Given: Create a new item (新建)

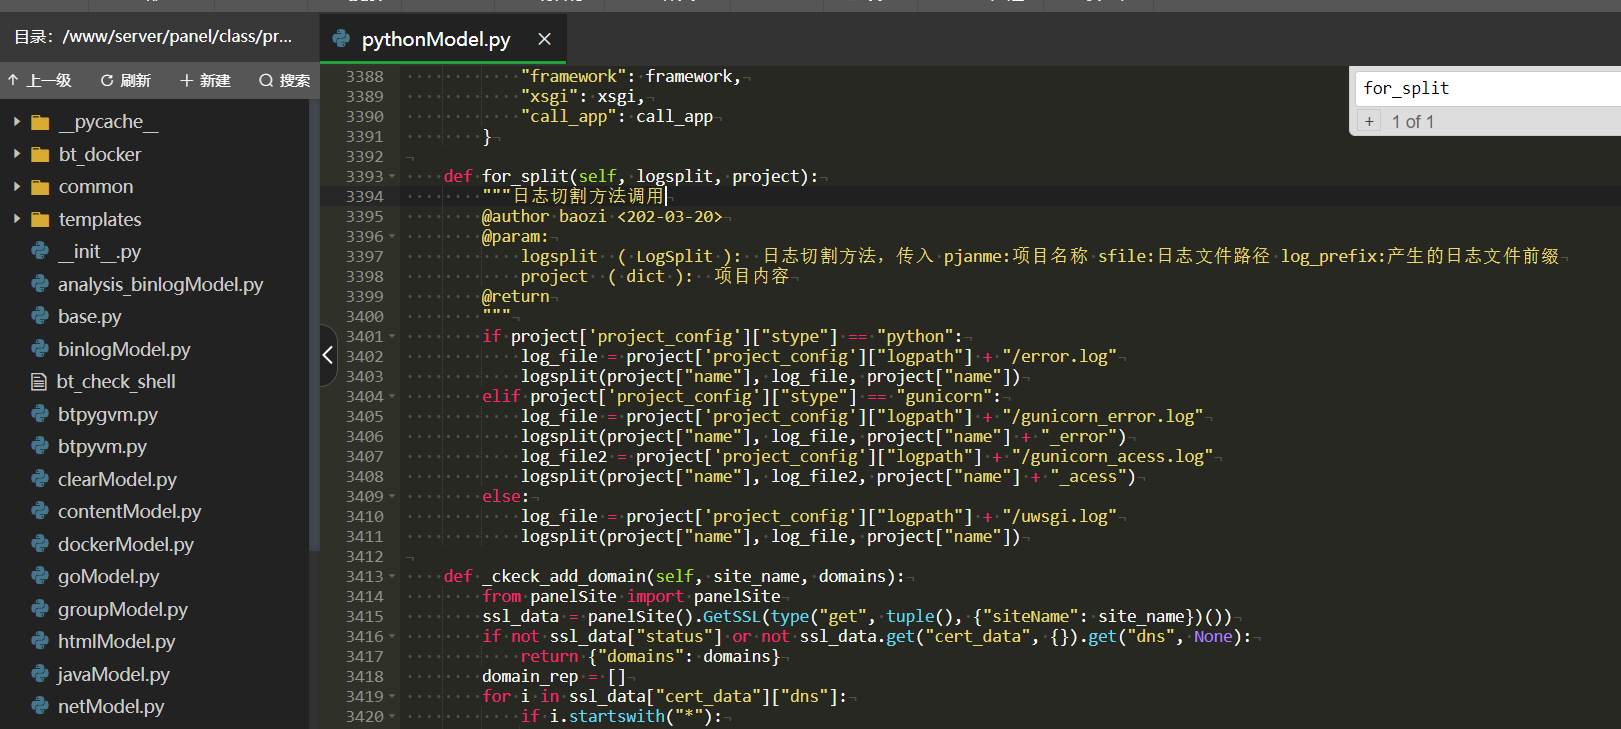Looking at the screenshot, I should click(205, 80).
